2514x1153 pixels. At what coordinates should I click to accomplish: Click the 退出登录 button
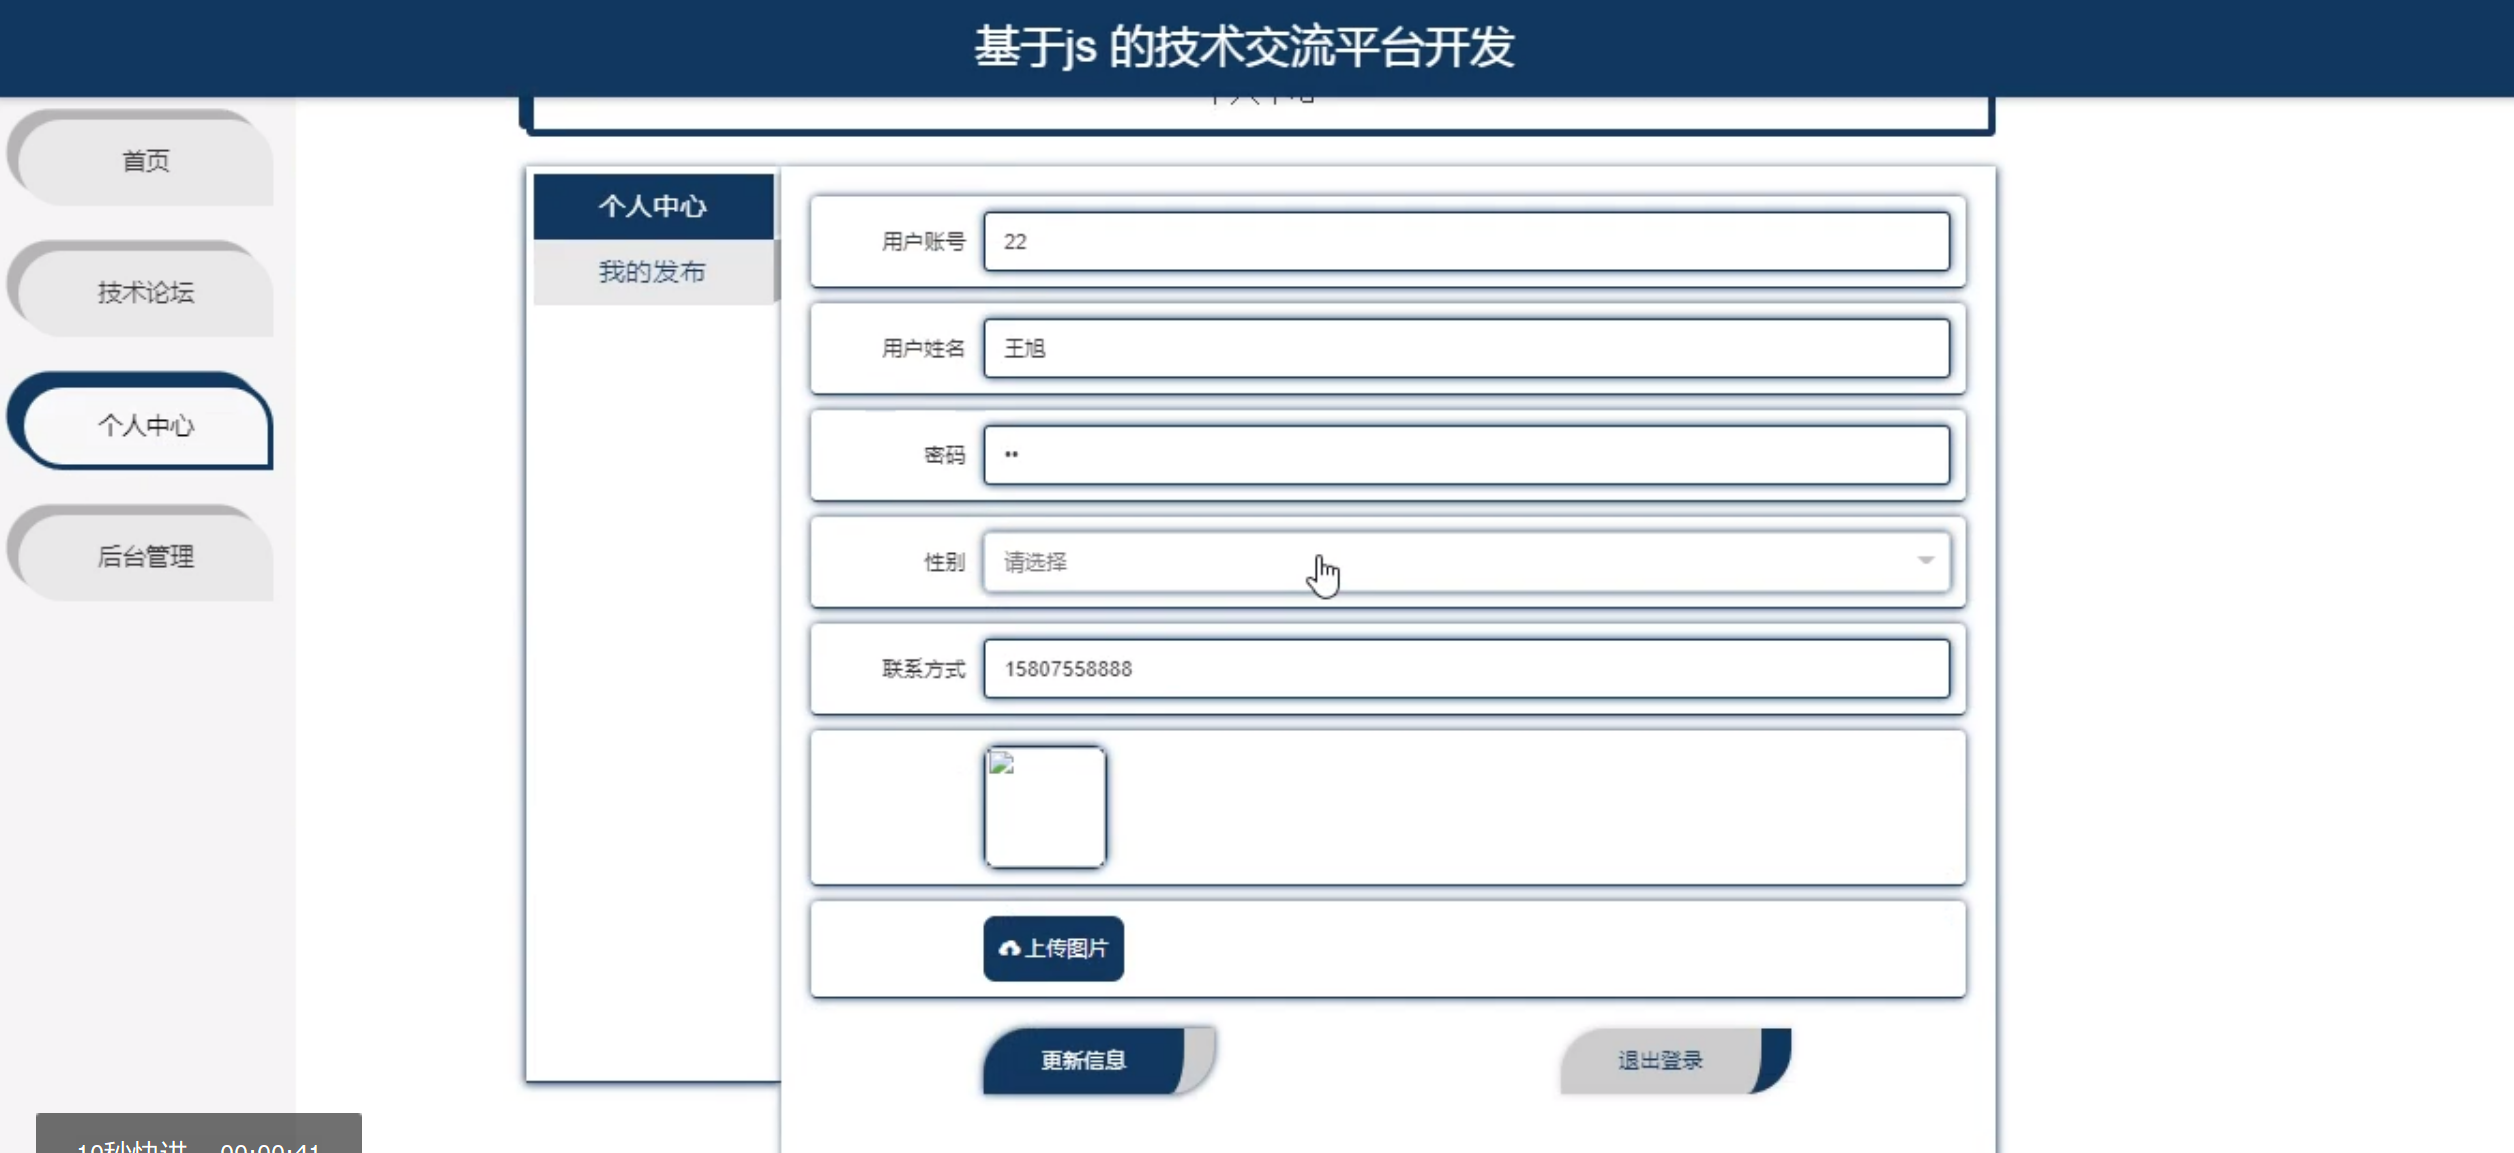click(1660, 1060)
